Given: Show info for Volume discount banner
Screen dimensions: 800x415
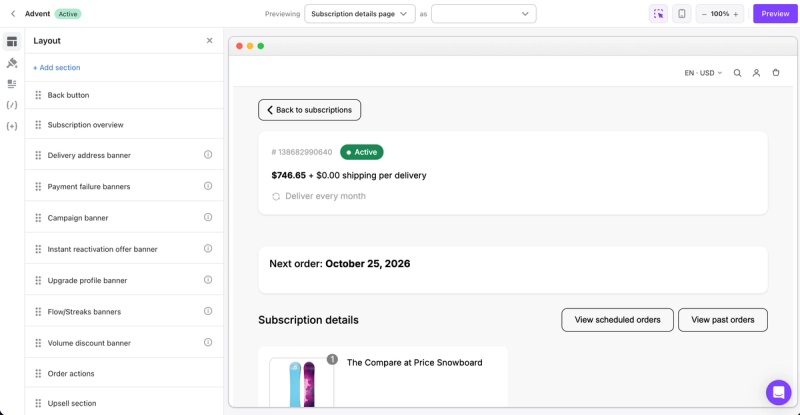Looking at the screenshot, I should click(208, 343).
